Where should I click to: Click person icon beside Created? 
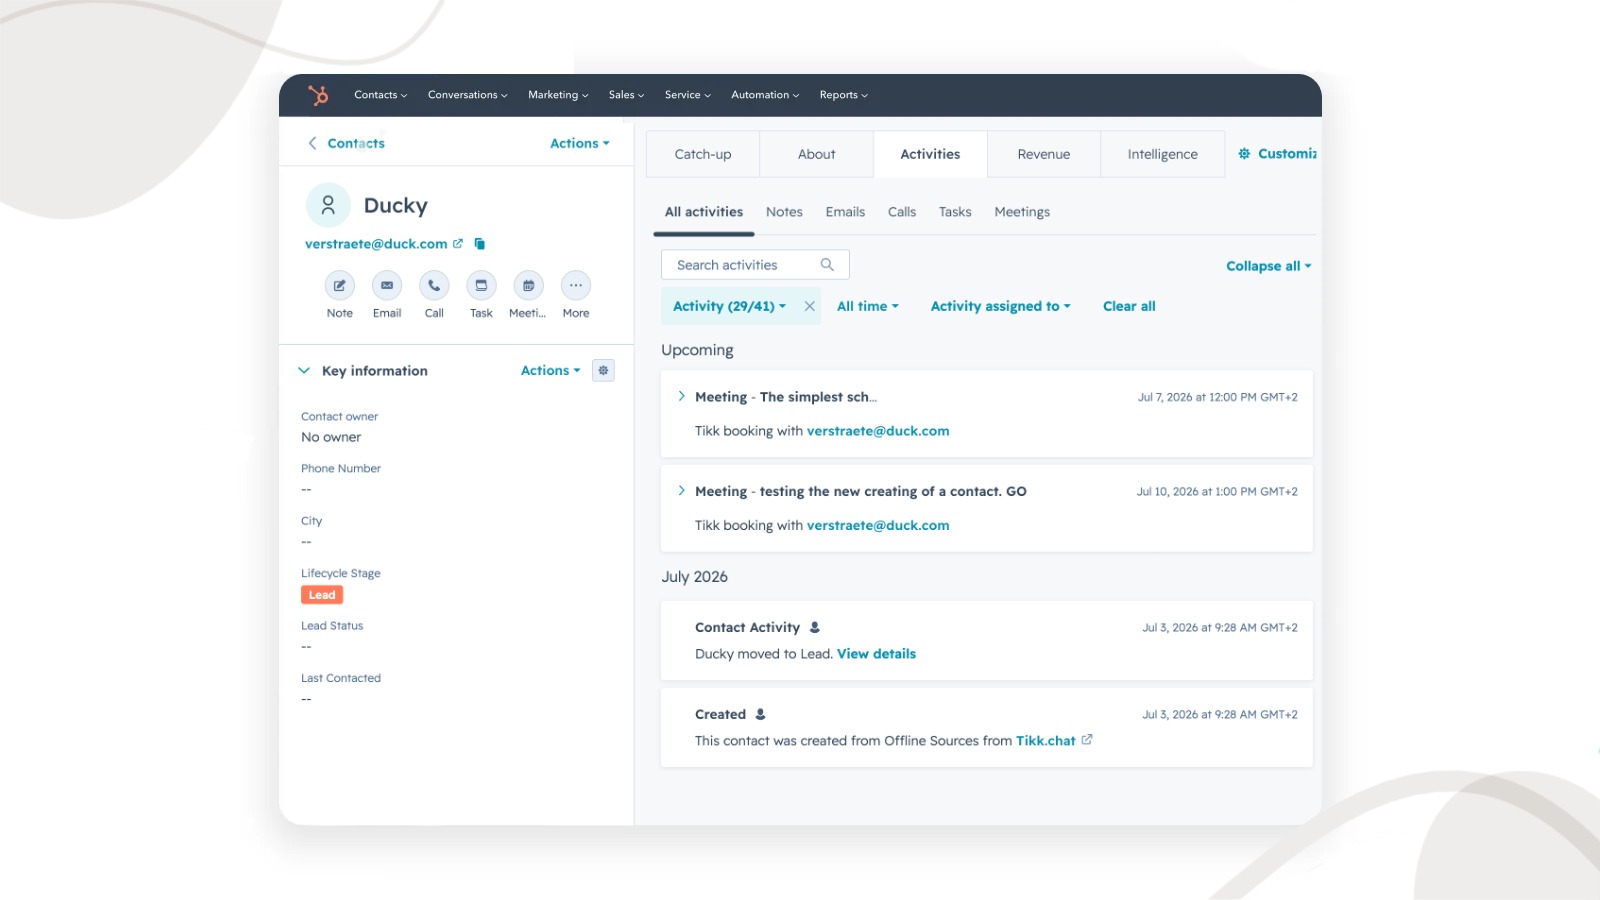click(x=760, y=714)
